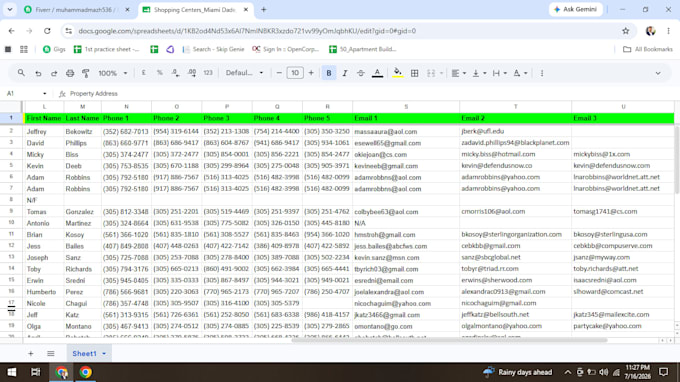Select the paint format roller icon
This screenshot has width=680, height=382.
(x=86, y=73)
